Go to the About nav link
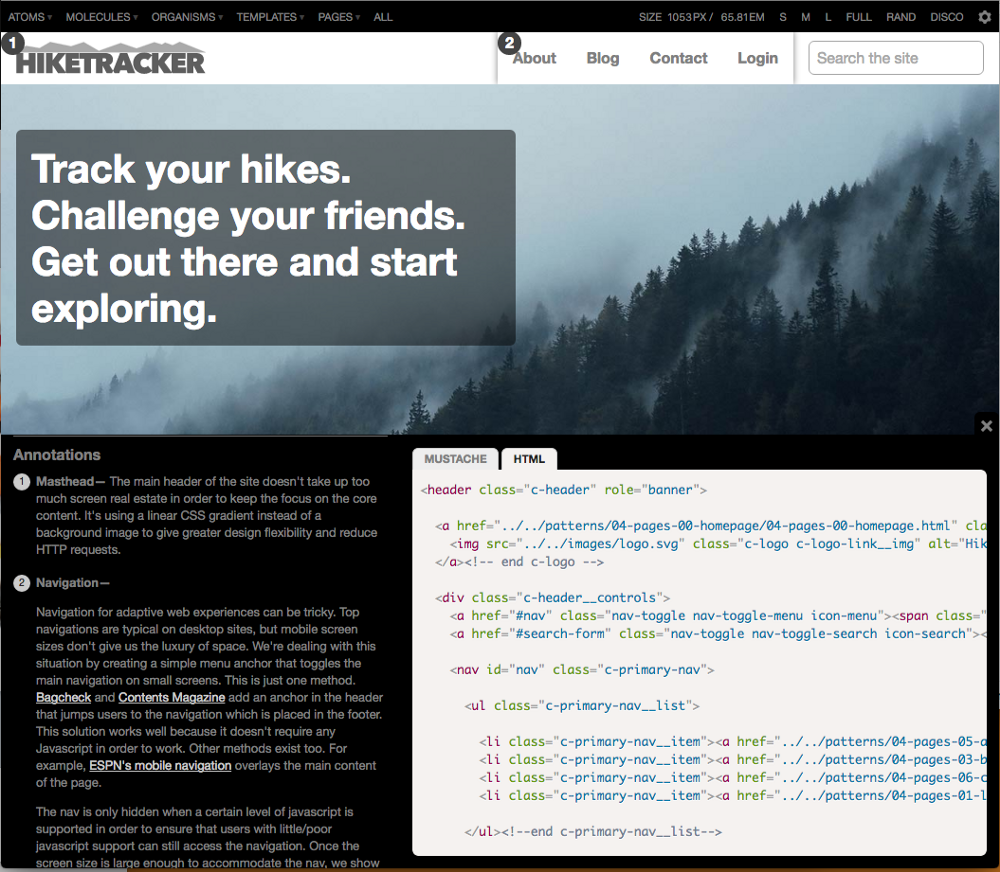1000x872 pixels. [534, 58]
